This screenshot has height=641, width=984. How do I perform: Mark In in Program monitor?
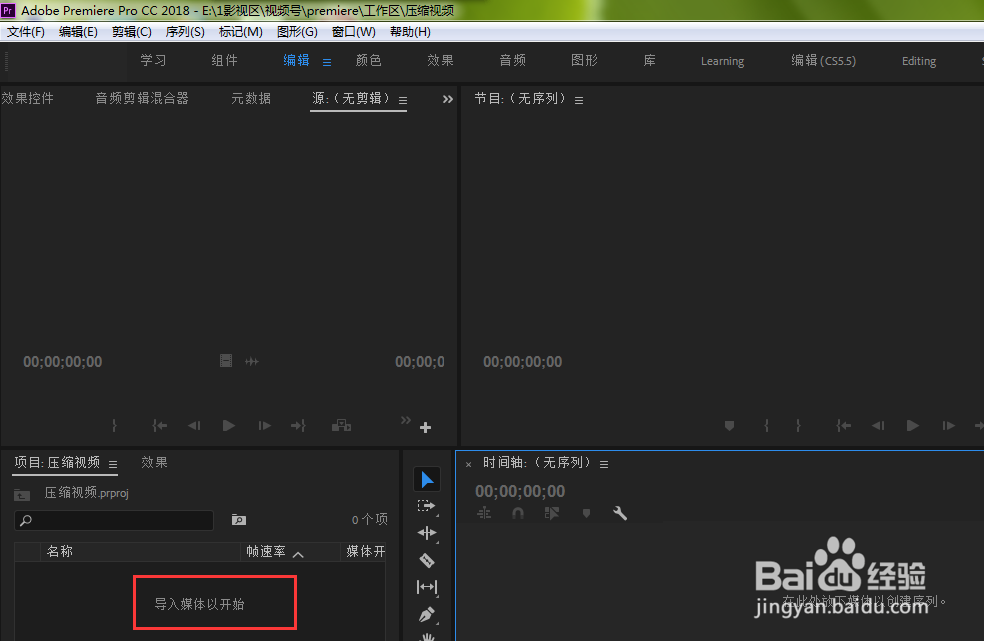point(766,426)
